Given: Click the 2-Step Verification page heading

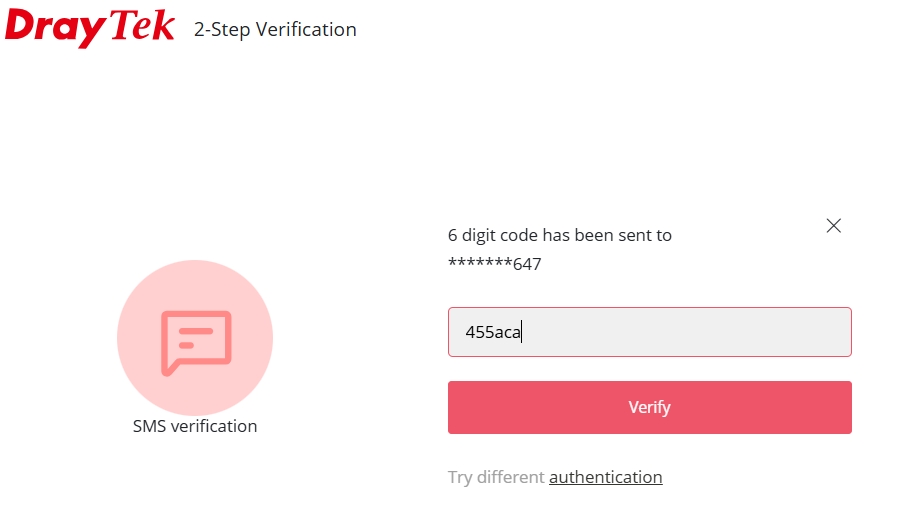Looking at the screenshot, I should click(x=275, y=29).
